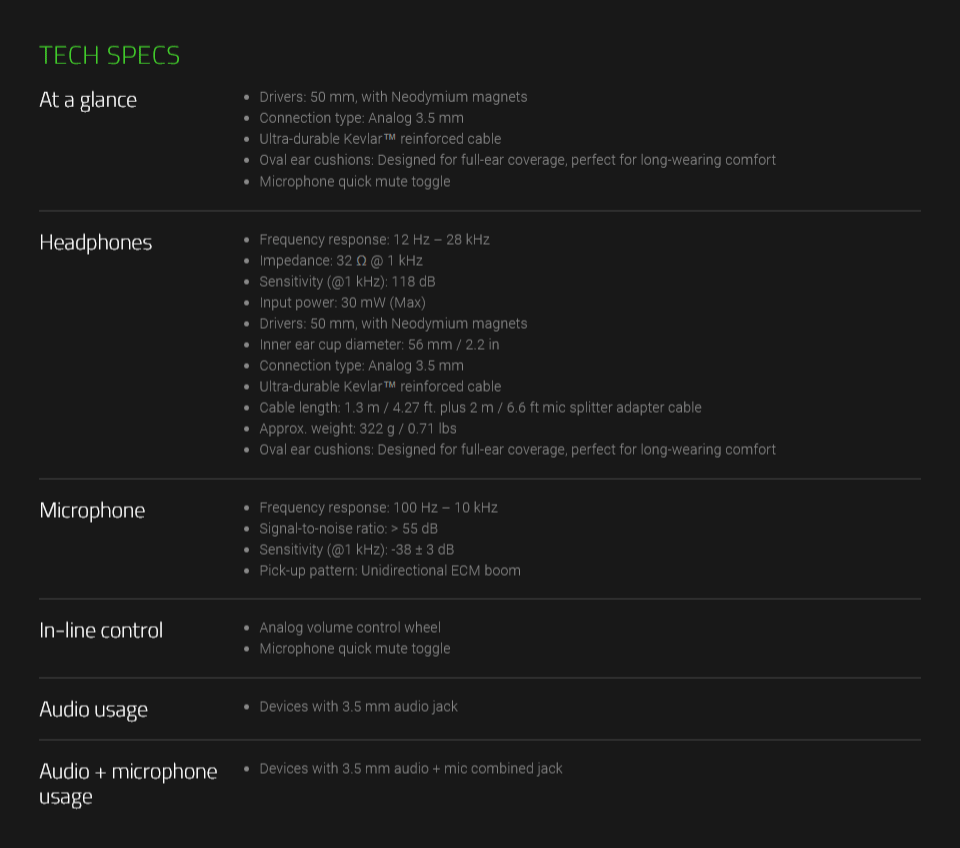Select Devices with 3.5 mm audio jack
Viewport: 960px width, 848px height.
(358, 707)
